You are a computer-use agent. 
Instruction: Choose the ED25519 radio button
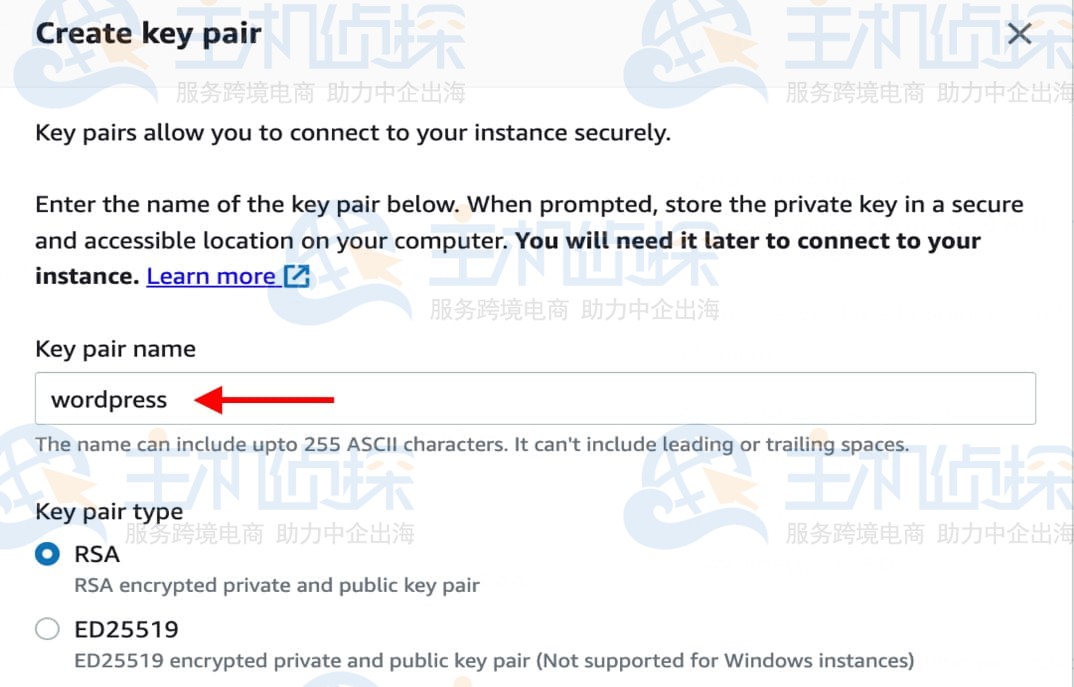(x=47, y=630)
